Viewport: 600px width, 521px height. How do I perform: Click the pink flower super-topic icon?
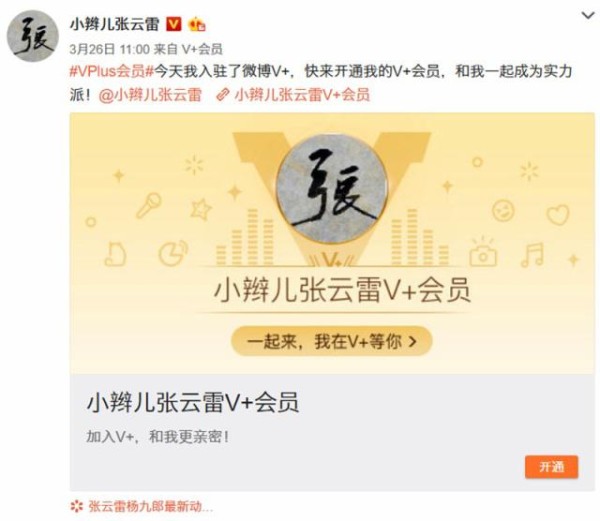[77, 506]
